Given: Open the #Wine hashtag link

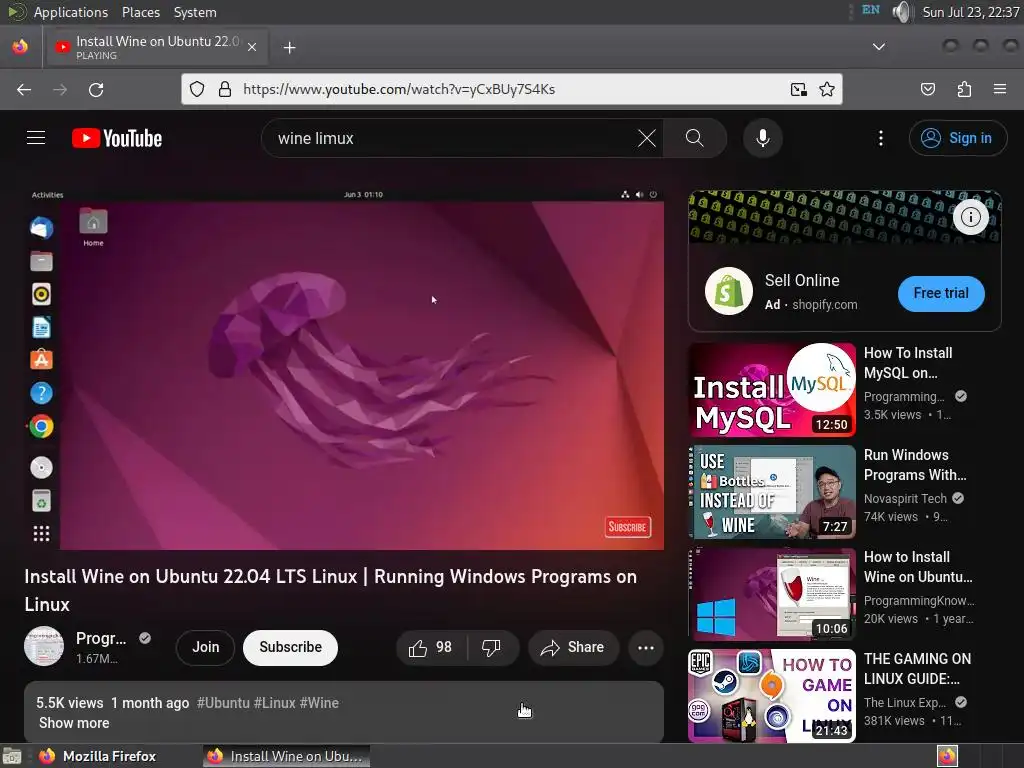Looking at the screenshot, I should pyautogui.click(x=319, y=703).
